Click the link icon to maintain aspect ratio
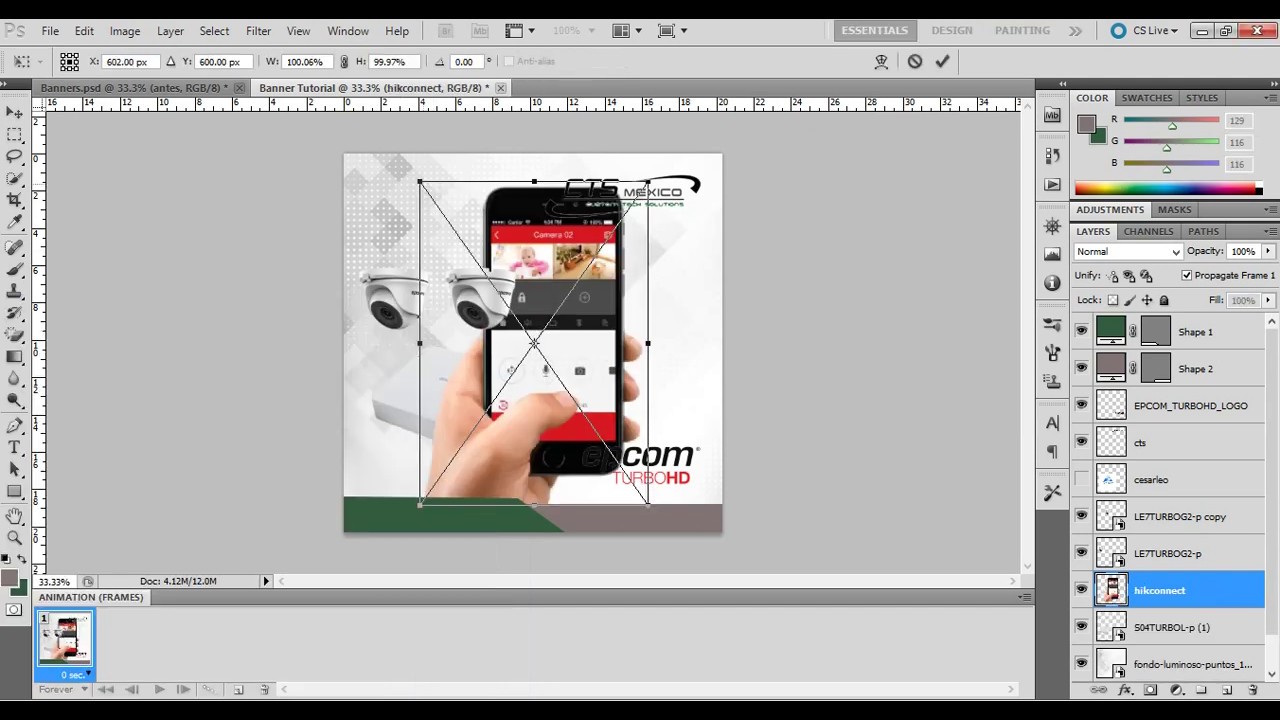The image size is (1280, 720). (344, 62)
